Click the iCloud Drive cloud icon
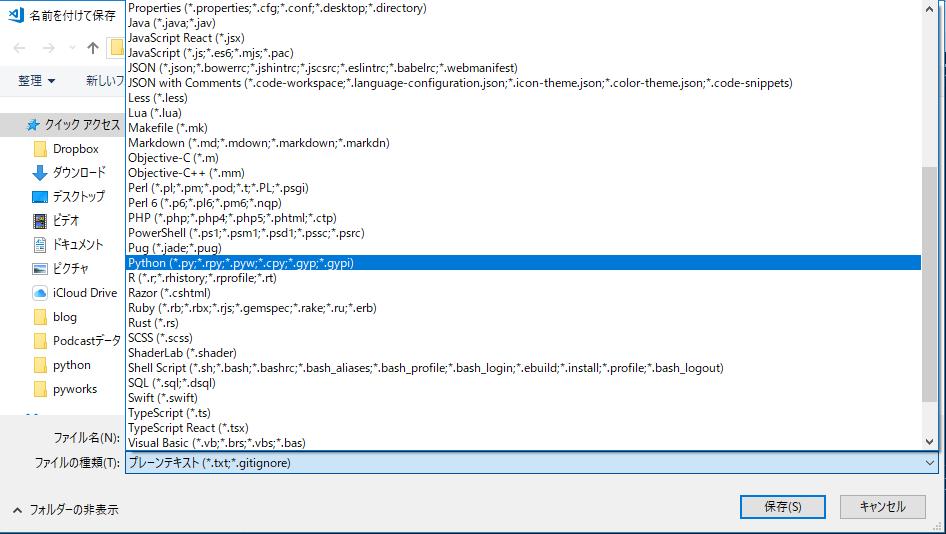Screen dimensions: 946x534 pyautogui.click(x=40, y=293)
